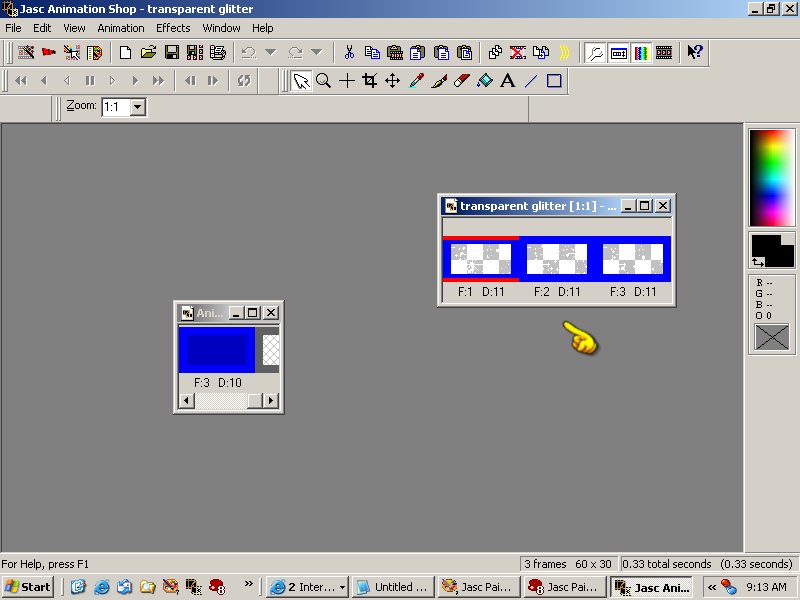Image resolution: width=800 pixels, height=600 pixels.
Task: Activate the Text tool
Action: 508,81
